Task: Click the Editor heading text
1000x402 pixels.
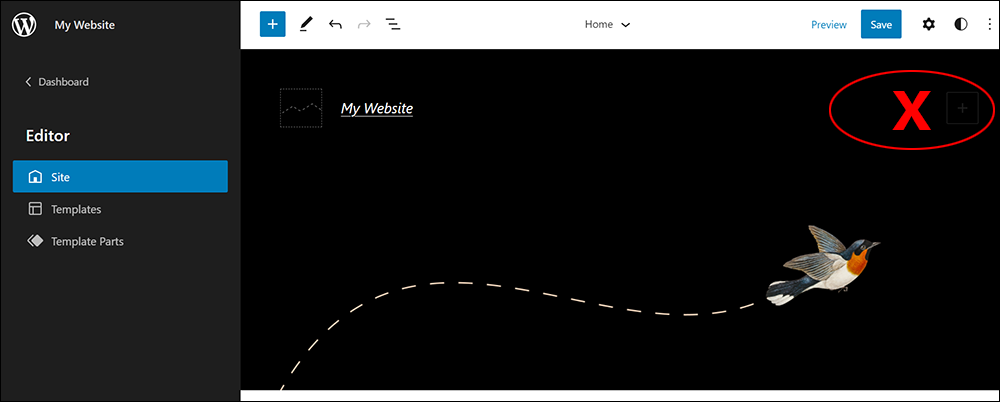Action: (48, 136)
